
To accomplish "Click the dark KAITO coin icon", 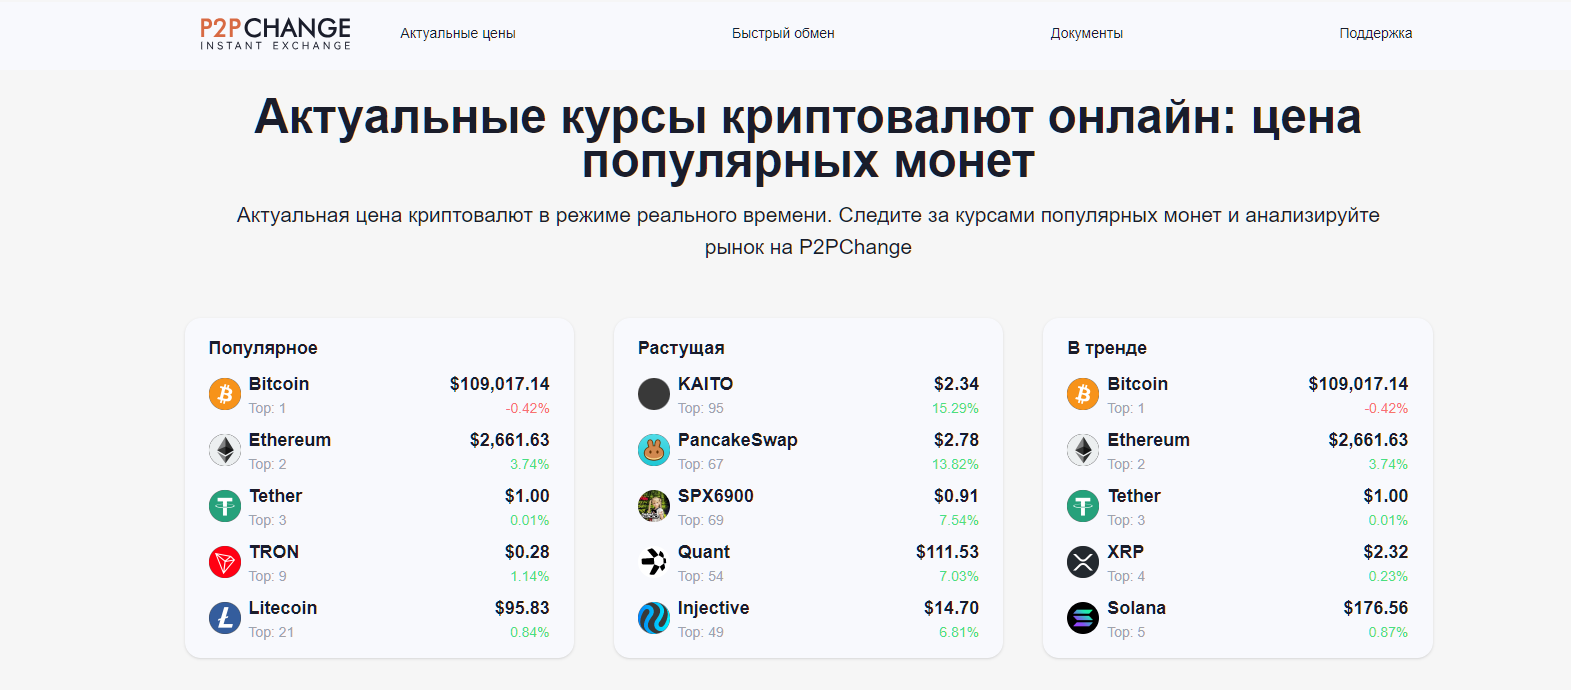I will 654,394.
